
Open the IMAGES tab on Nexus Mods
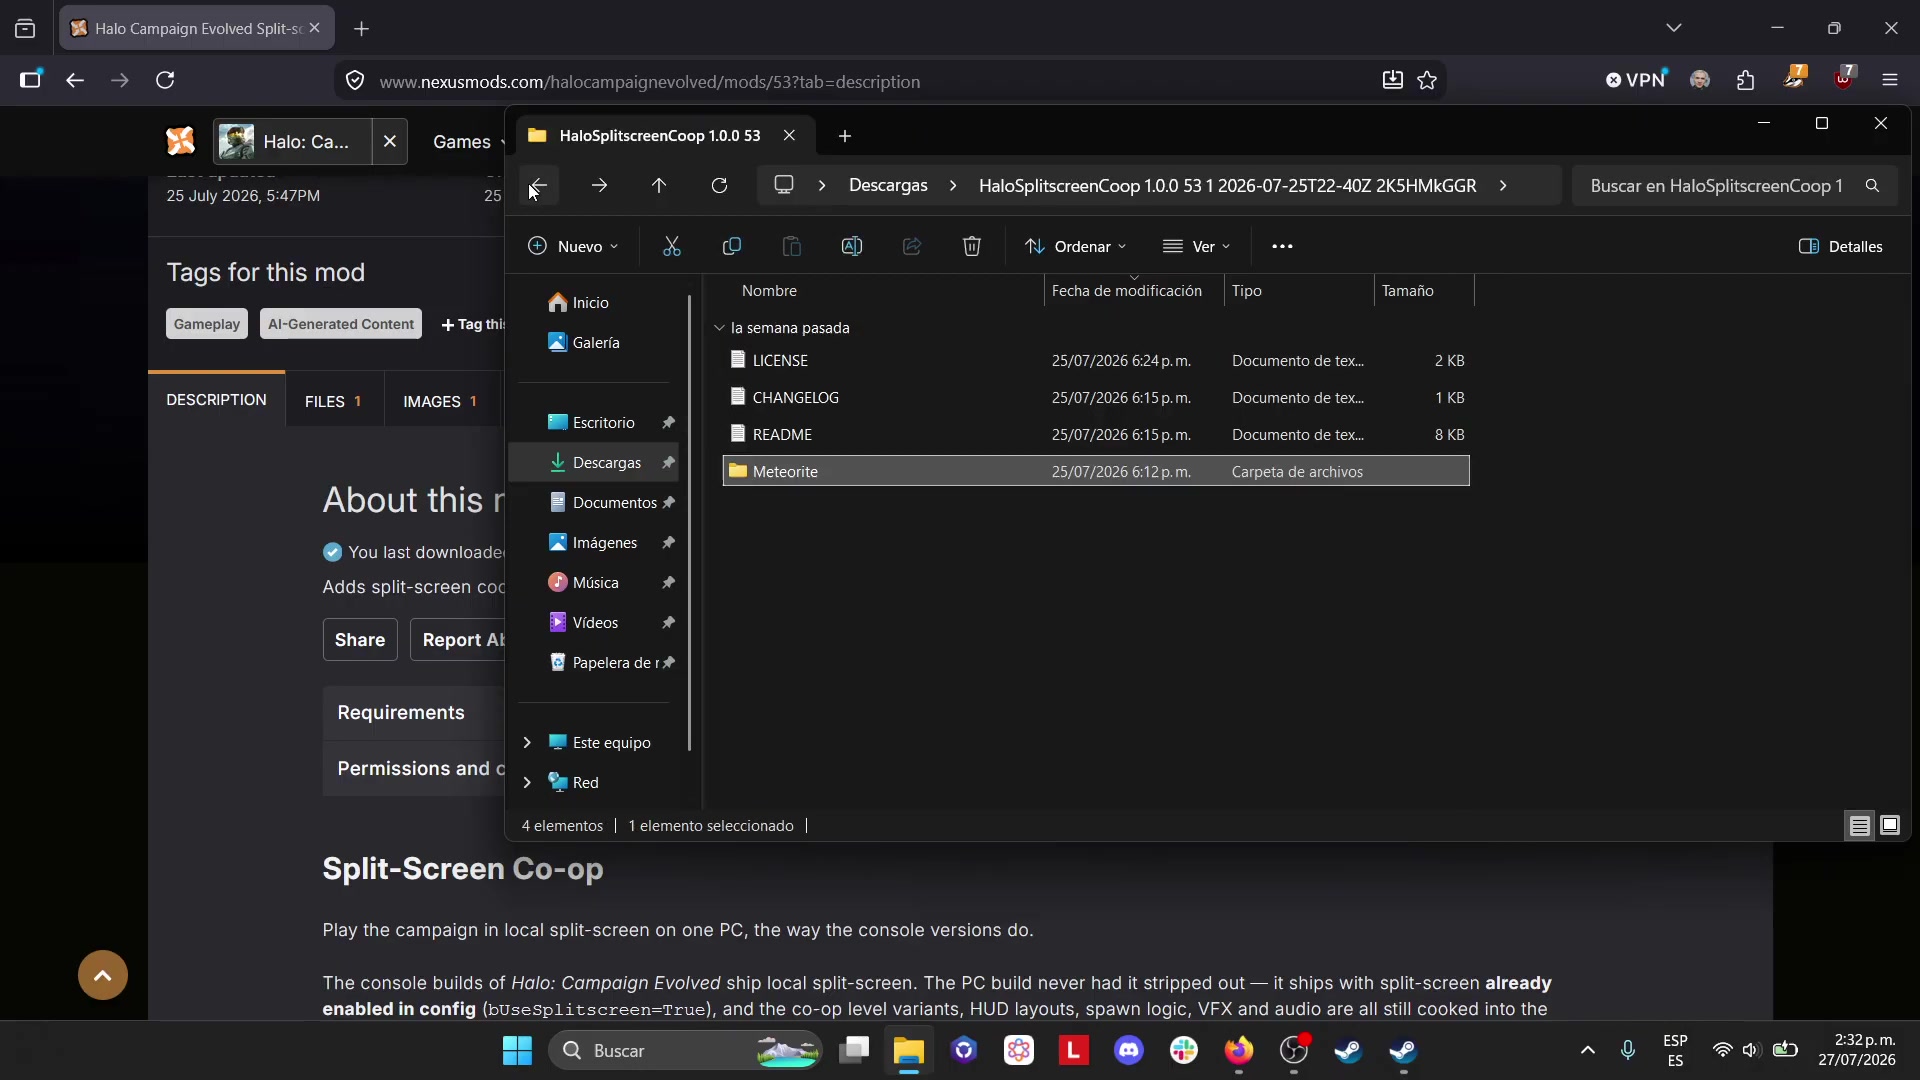point(441,401)
